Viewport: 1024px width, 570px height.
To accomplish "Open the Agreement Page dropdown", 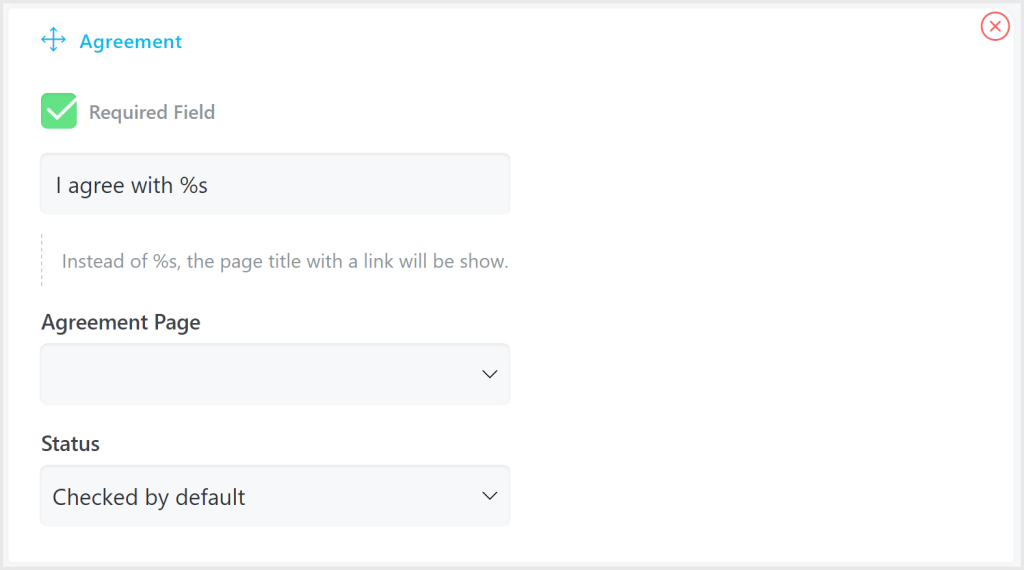I will coord(275,374).
